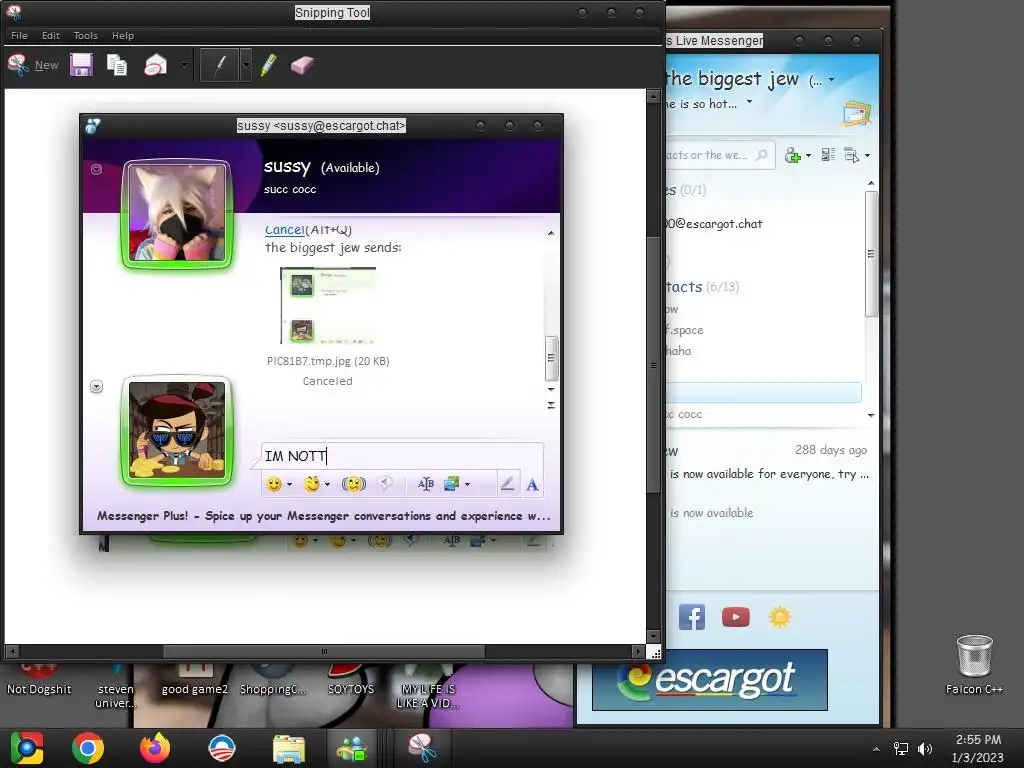The height and width of the screenshot is (768, 1024).
Task: Show hidden tray icons arrow
Action: pyautogui.click(x=876, y=748)
